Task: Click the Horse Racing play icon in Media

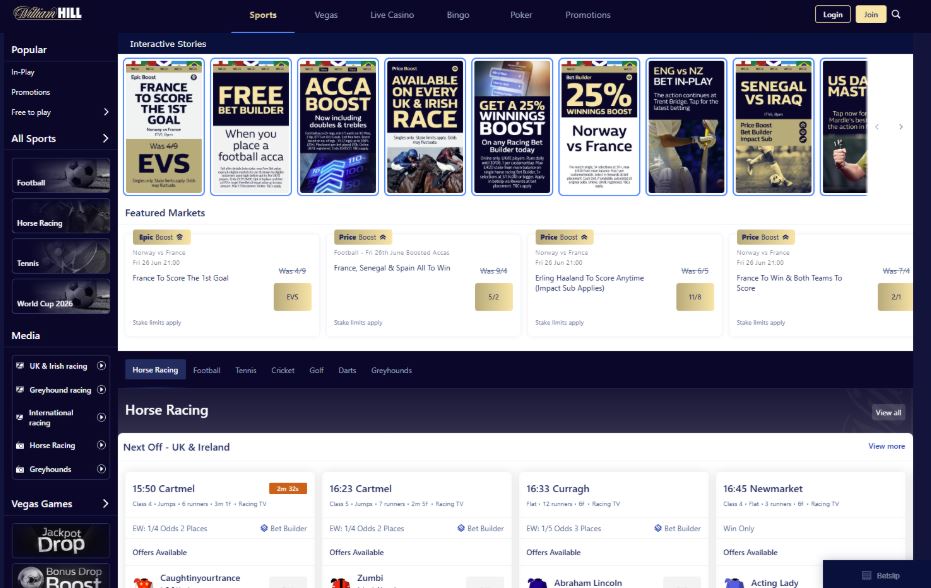Action: click(x=102, y=445)
